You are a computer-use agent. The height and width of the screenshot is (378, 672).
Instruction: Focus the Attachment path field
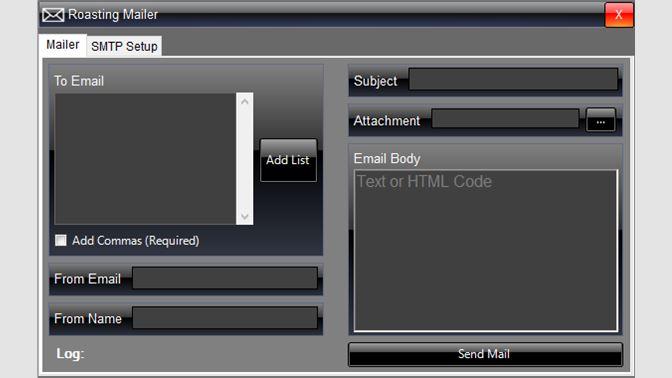pyautogui.click(x=505, y=118)
